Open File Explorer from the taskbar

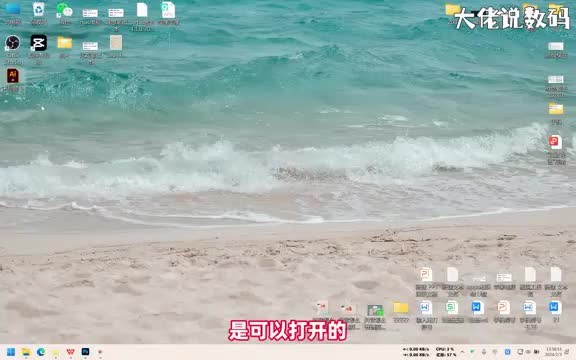pos(26,352)
